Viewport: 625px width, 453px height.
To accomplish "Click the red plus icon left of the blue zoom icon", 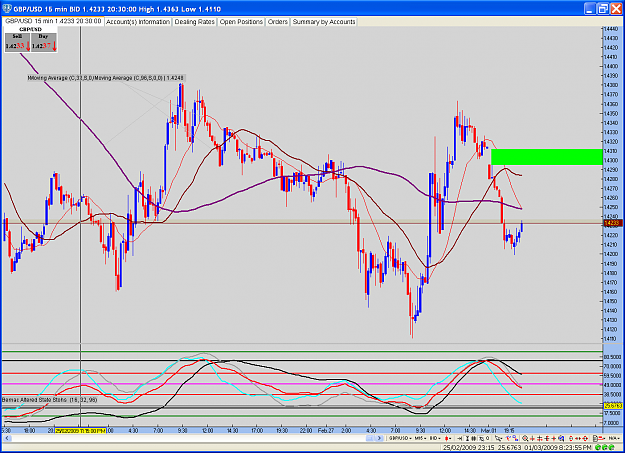I will tap(554, 438).
